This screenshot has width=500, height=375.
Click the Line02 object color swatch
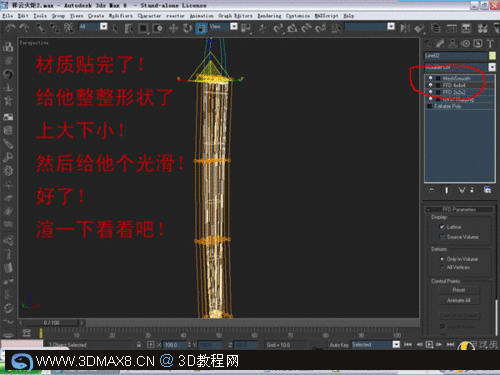[x=492, y=55]
